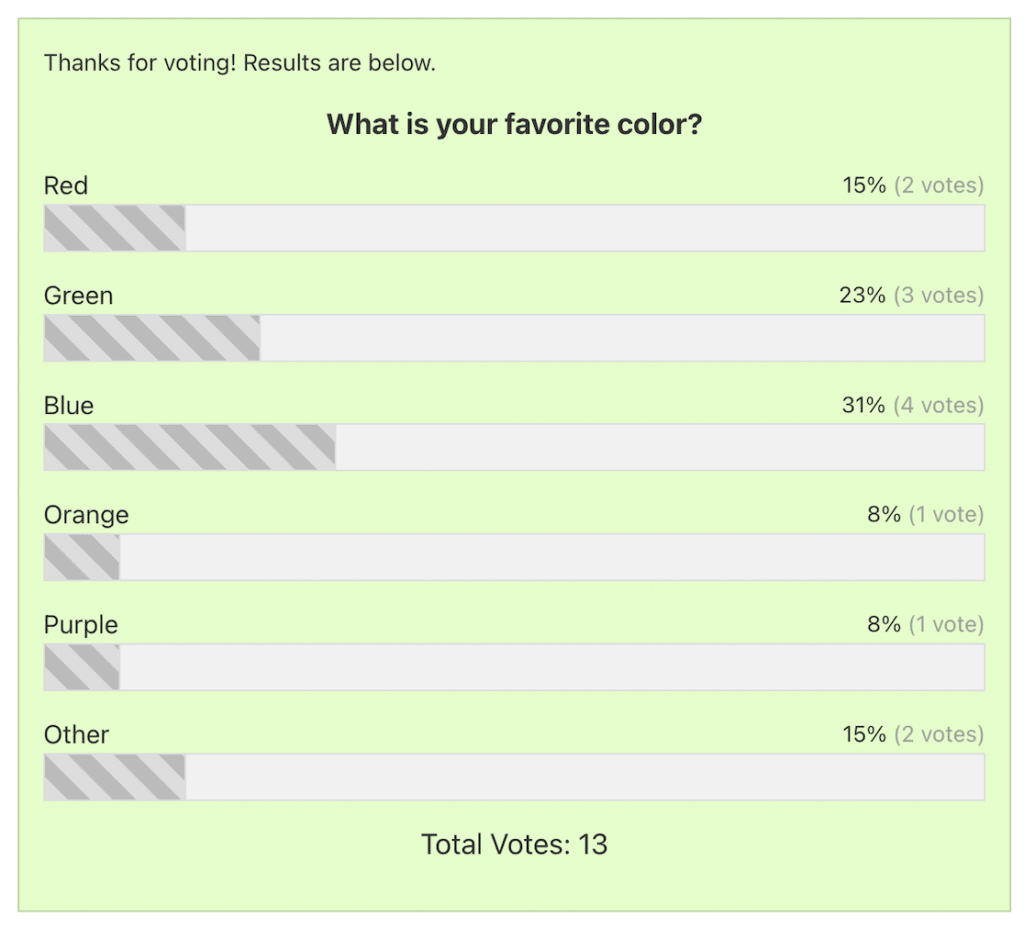This screenshot has width=1024, height=928.
Task: Click the Blue option label
Action: click(68, 405)
